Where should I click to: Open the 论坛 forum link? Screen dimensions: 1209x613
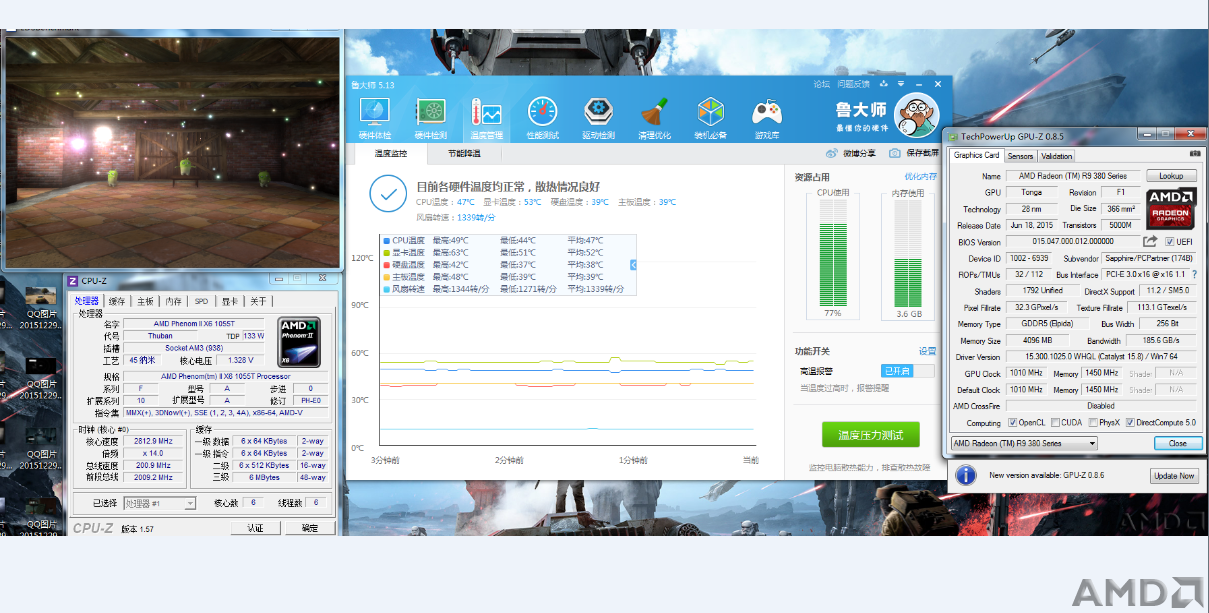coord(822,84)
